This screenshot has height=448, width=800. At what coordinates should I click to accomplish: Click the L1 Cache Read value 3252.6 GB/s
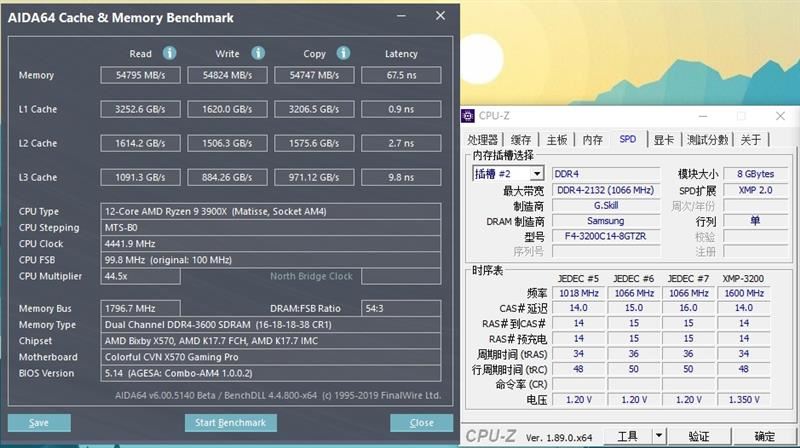pyautogui.click(x=140, y=109)
